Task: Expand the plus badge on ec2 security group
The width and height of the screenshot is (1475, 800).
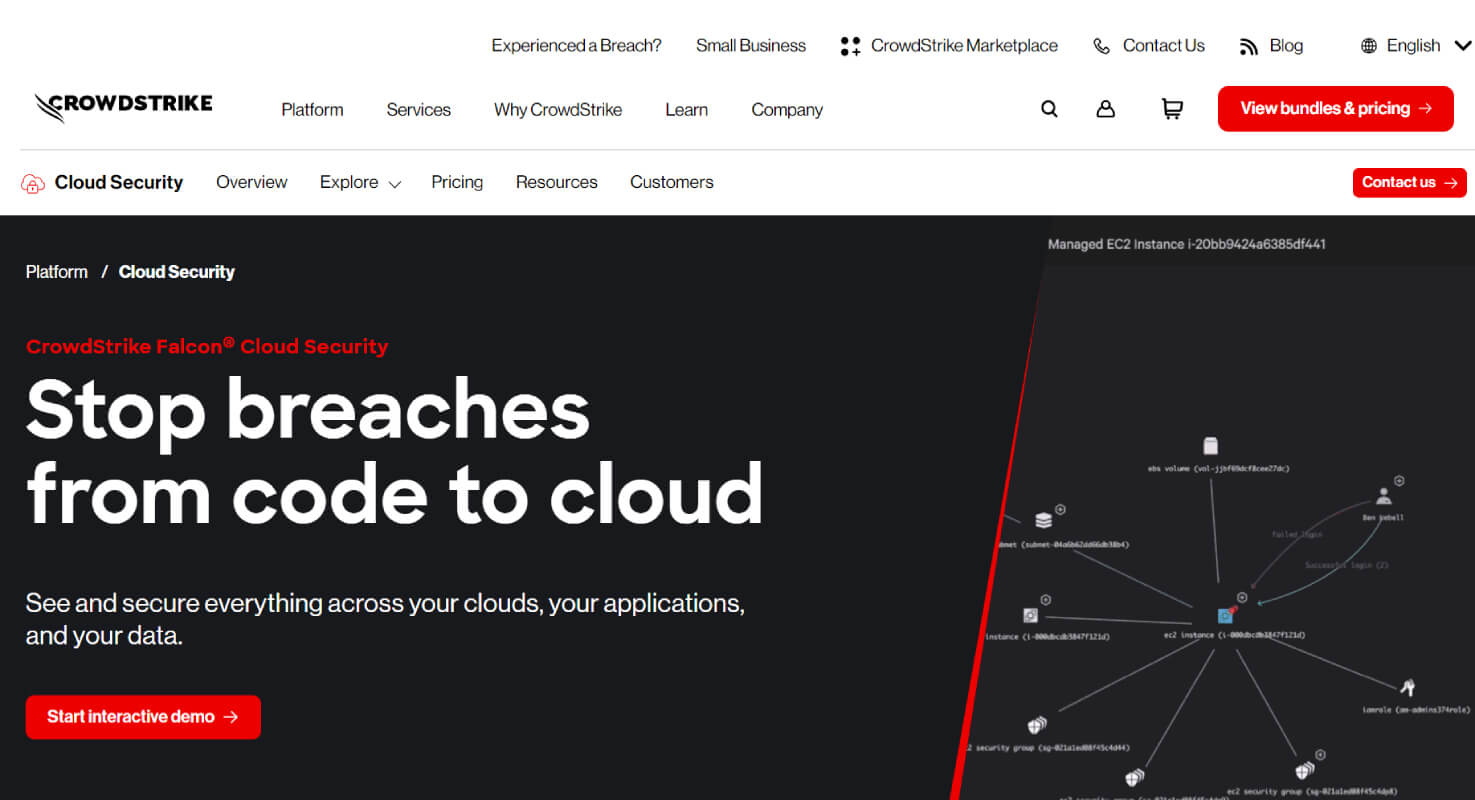Action: click(1320, 755)
